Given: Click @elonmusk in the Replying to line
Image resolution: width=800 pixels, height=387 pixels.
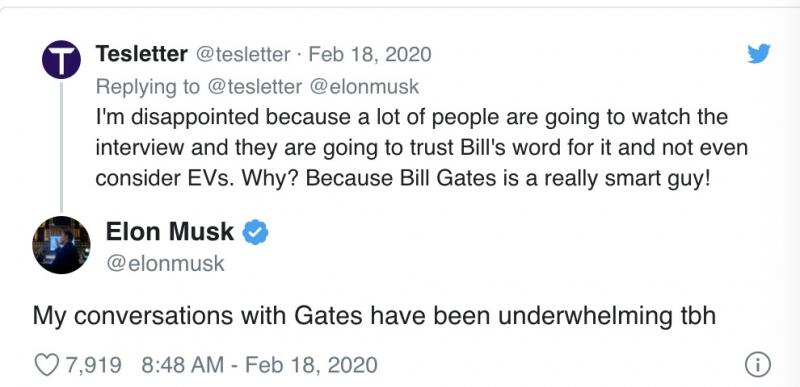Looking at the screenshot, I should (364, 87).
